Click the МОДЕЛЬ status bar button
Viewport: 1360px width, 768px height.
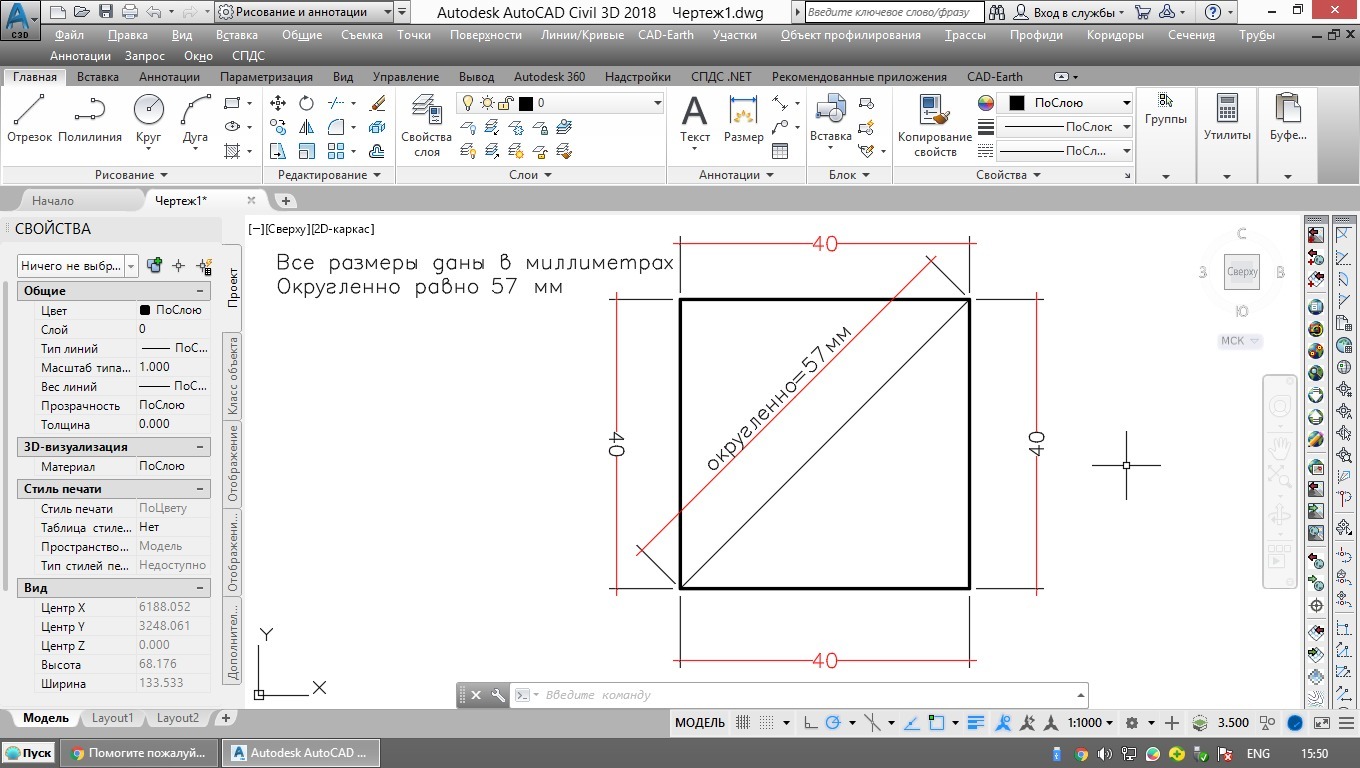pyautogui.click(x=699, y=723)
